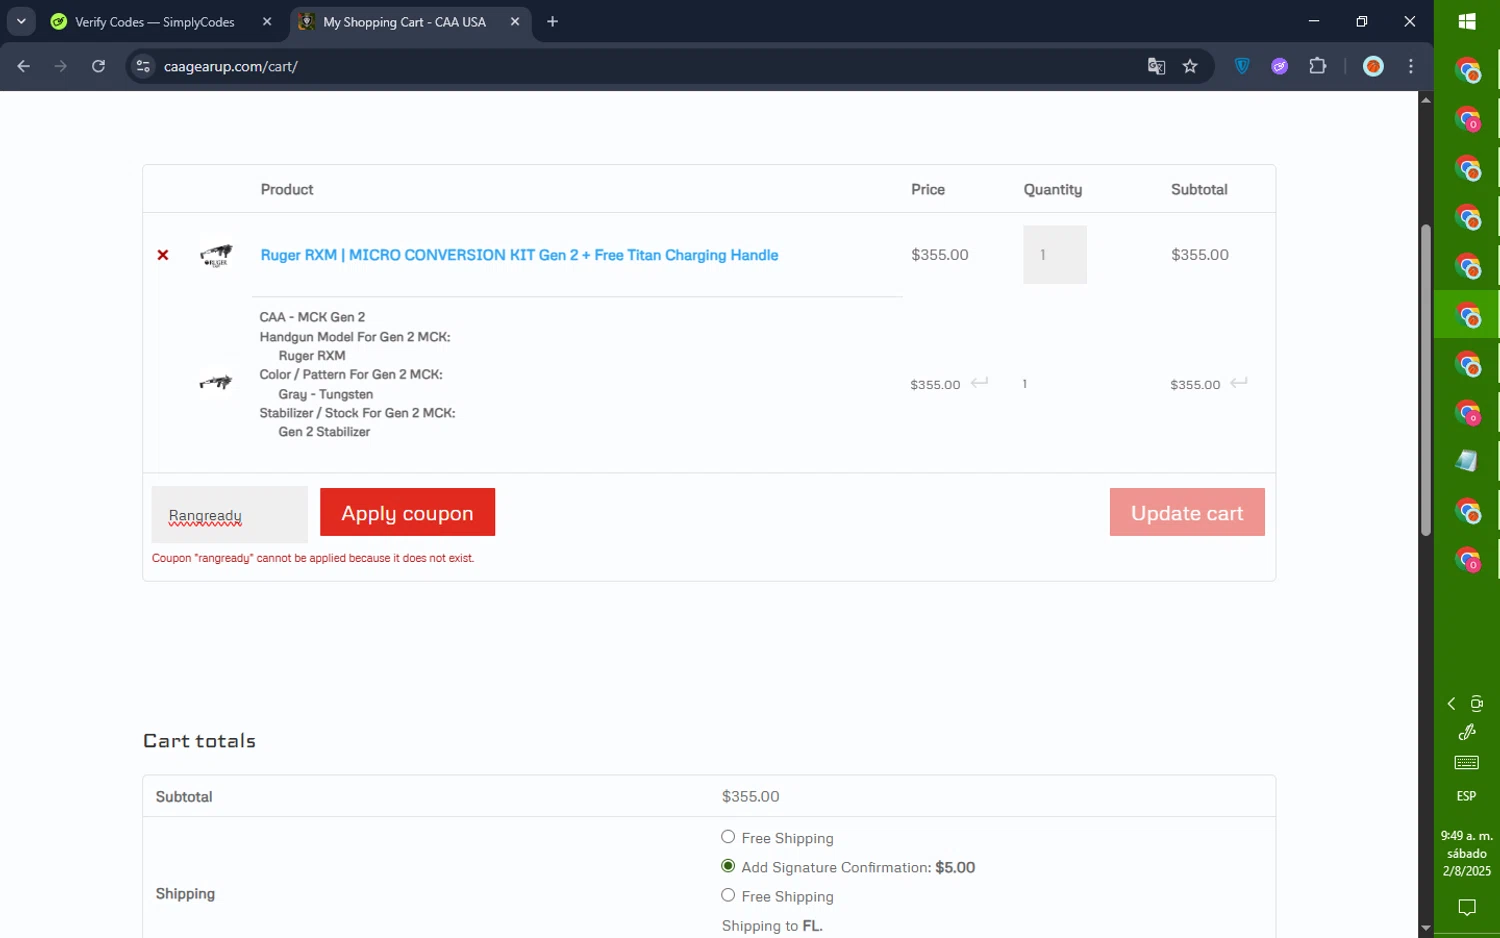Click the Cart totals heading

[x=200, y=741]
